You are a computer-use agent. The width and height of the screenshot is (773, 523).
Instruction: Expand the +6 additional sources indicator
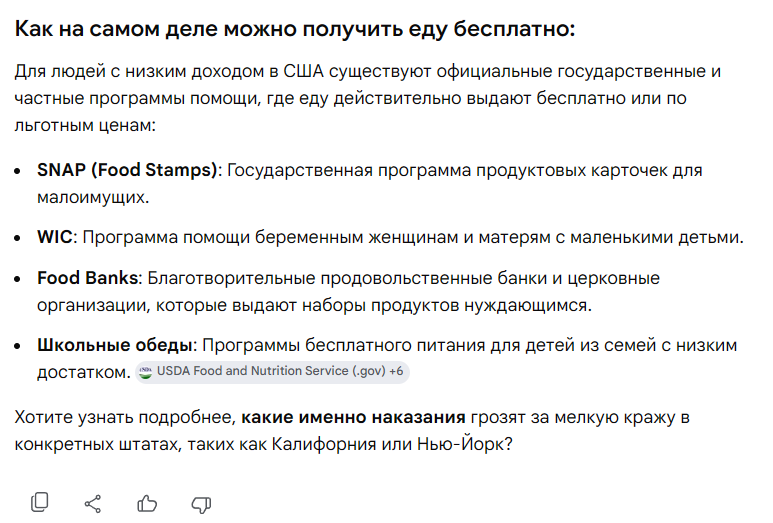click(396, 371)
